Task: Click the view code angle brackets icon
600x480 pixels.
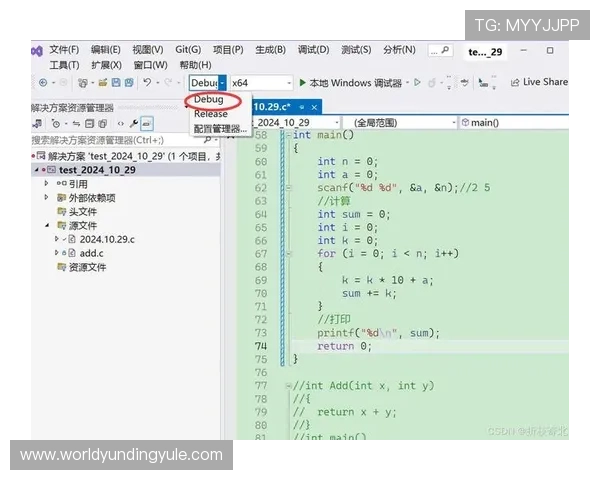Action: [121, 124]
